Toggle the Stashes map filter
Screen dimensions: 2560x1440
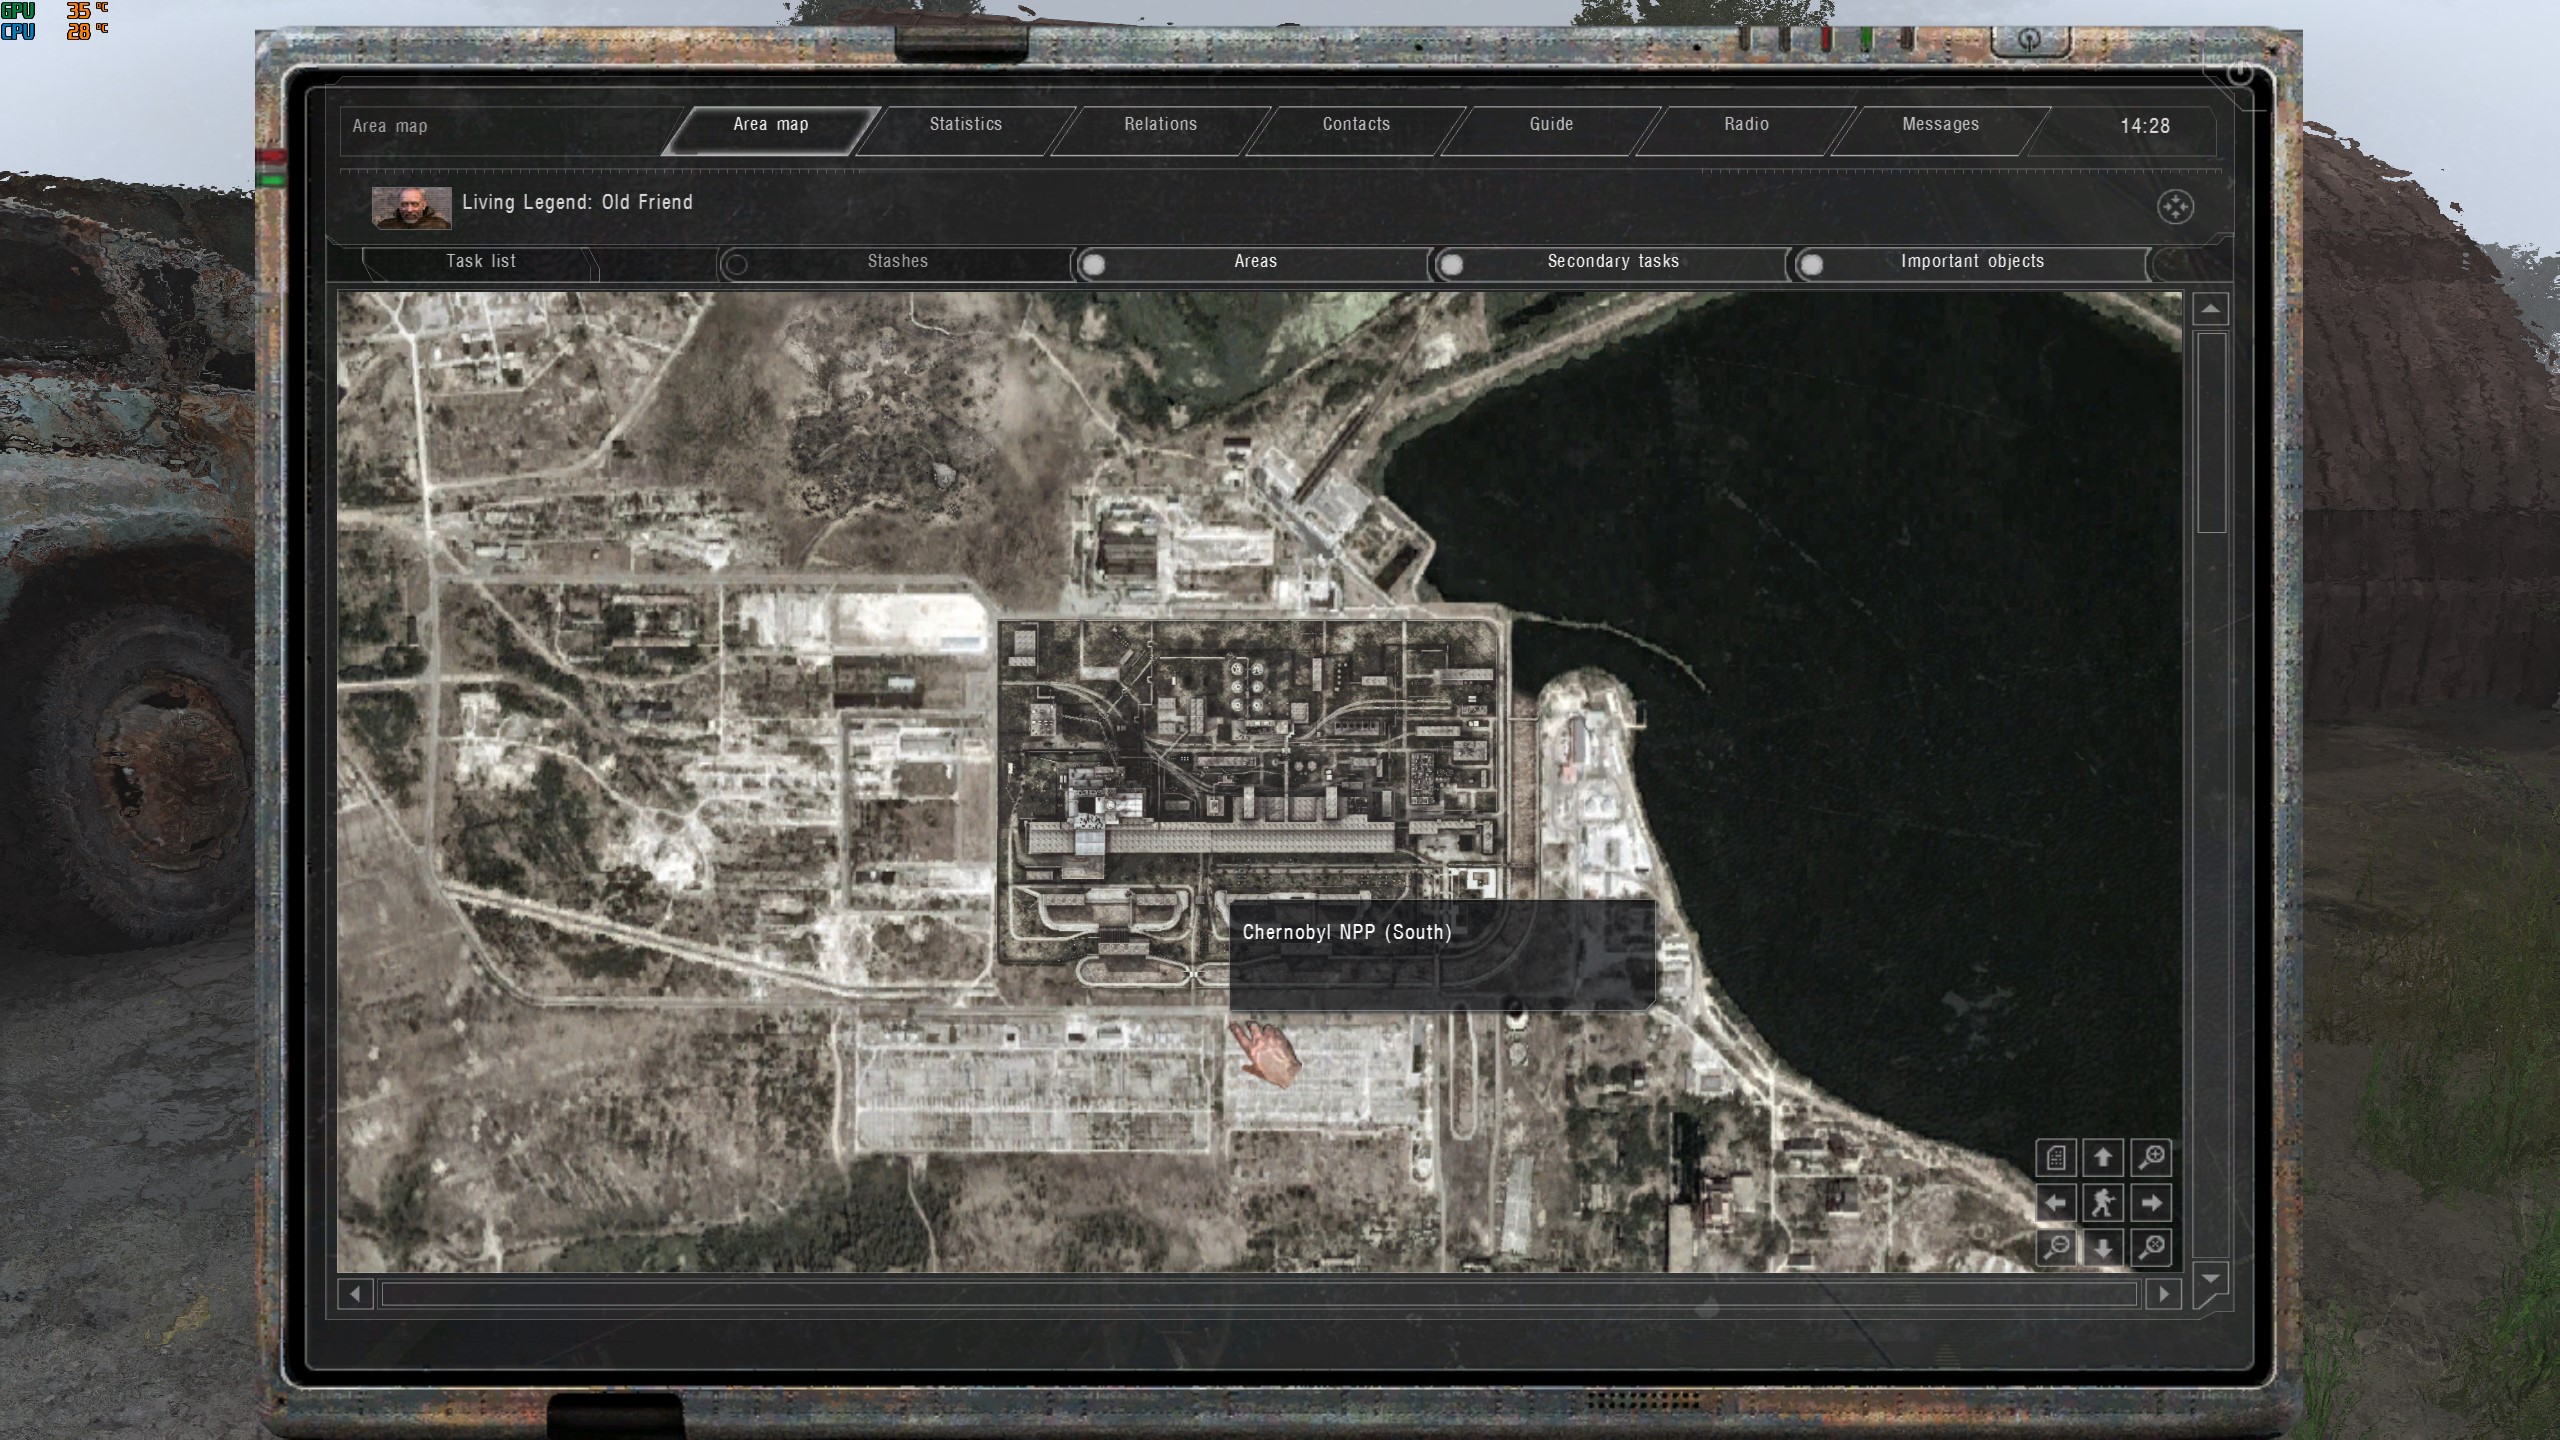(738, 264)
